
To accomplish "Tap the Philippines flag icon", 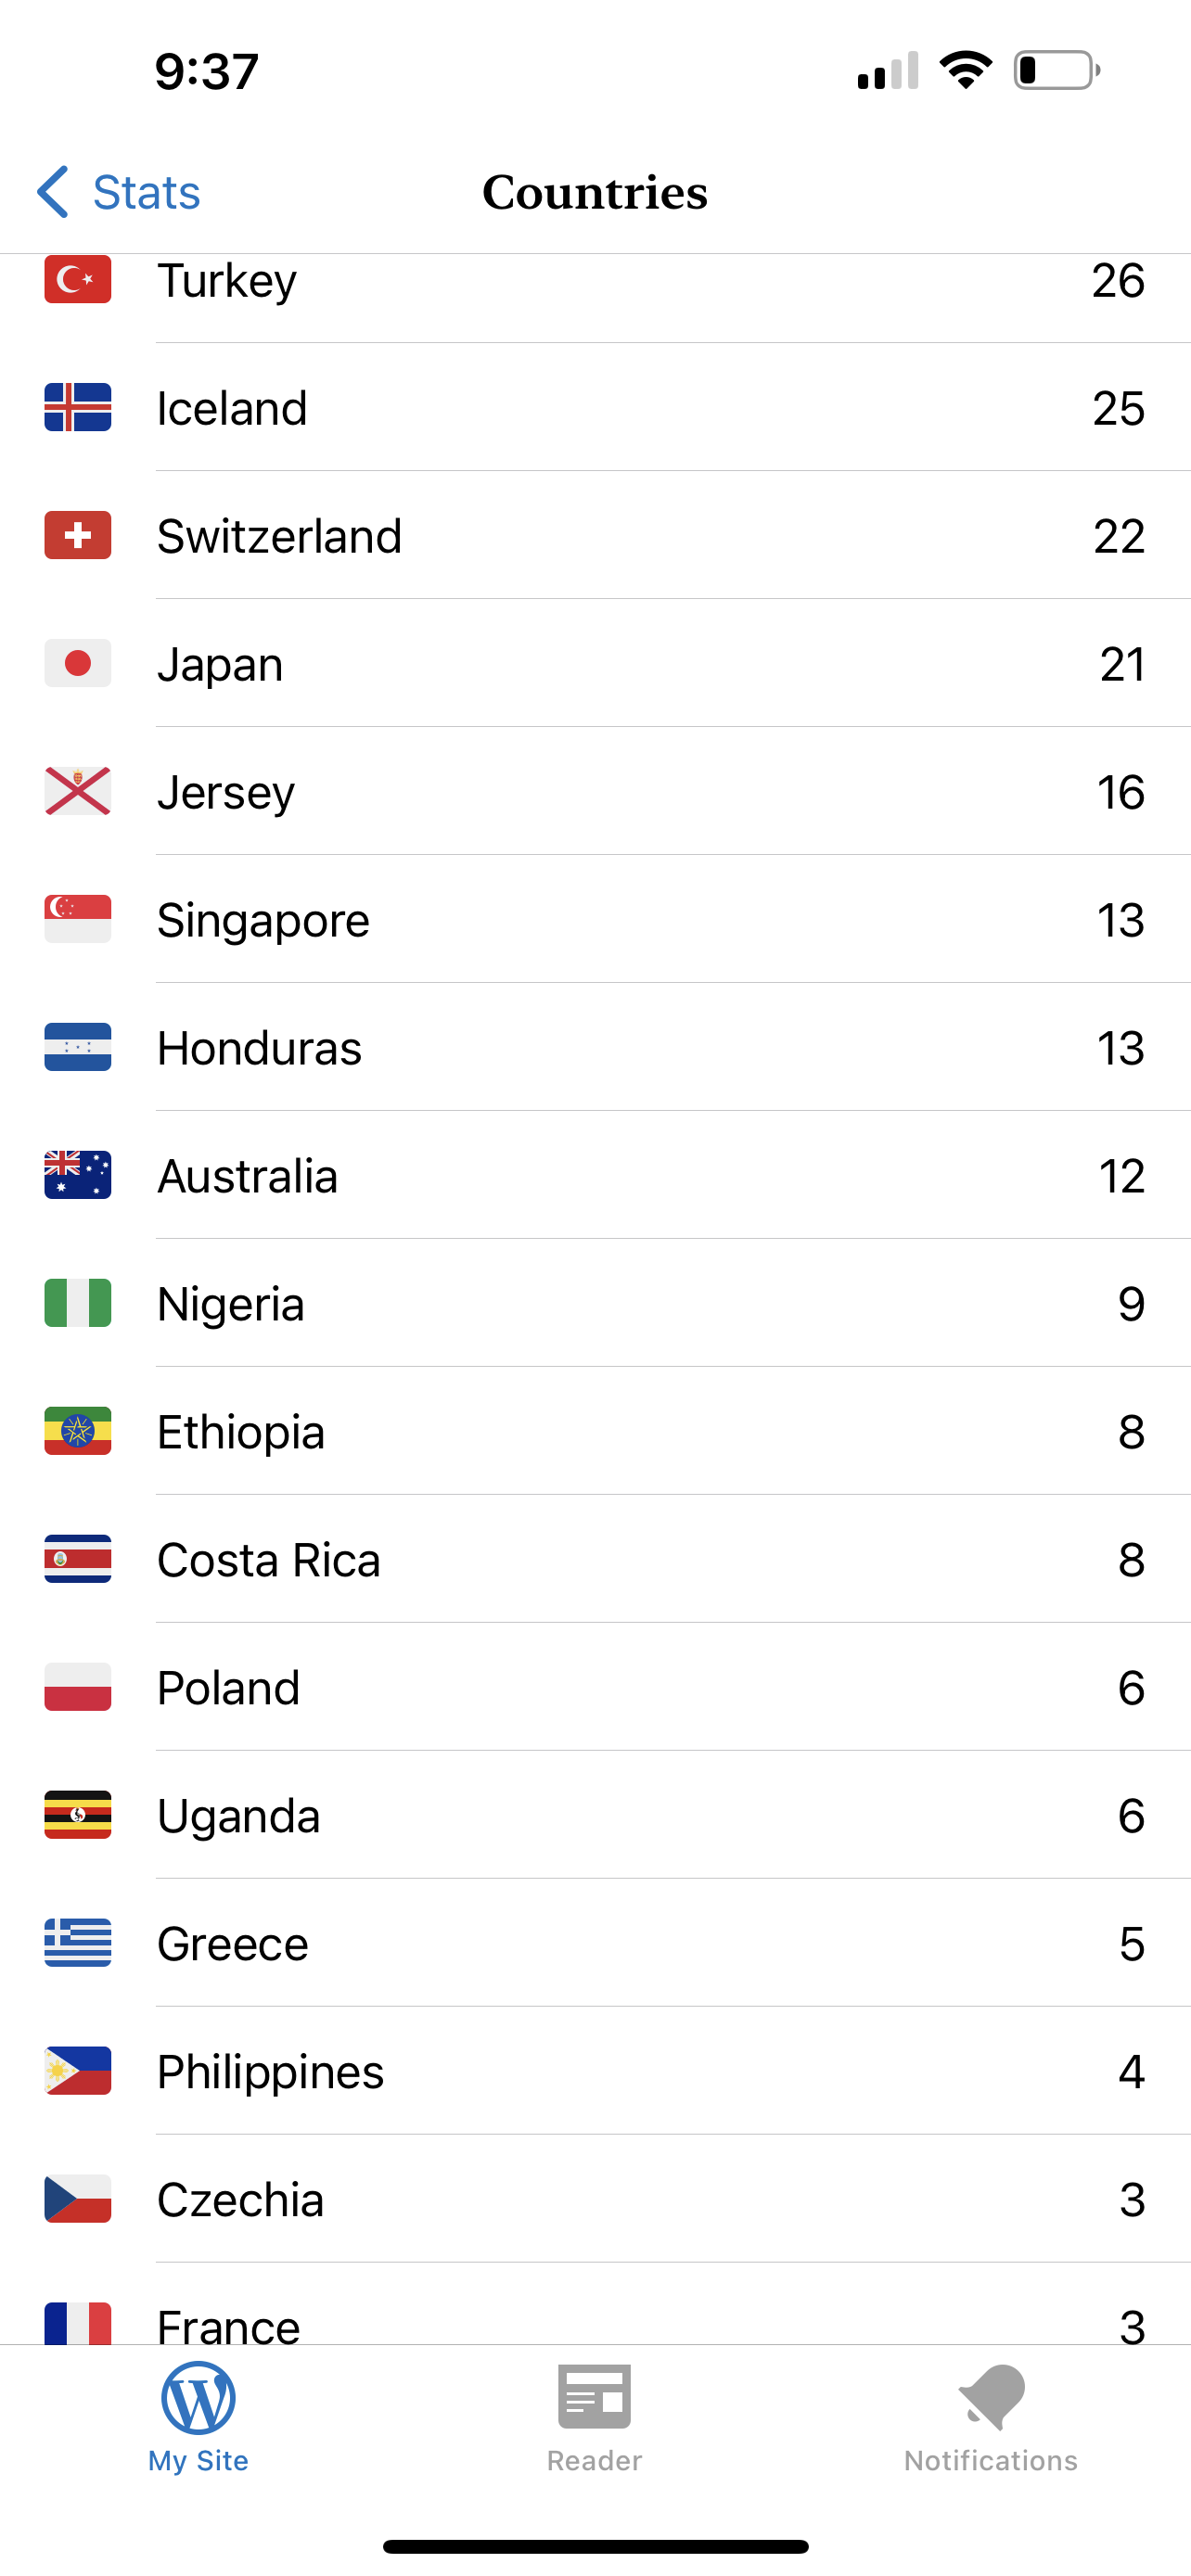I will click(x=78, y=2072).
